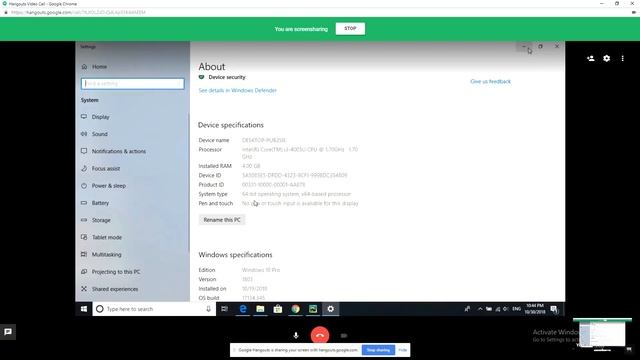Image resolution: width=640 pixels, height=360 pixels.
Task: Click the volume icon in system tray
Action: [506, 309]
